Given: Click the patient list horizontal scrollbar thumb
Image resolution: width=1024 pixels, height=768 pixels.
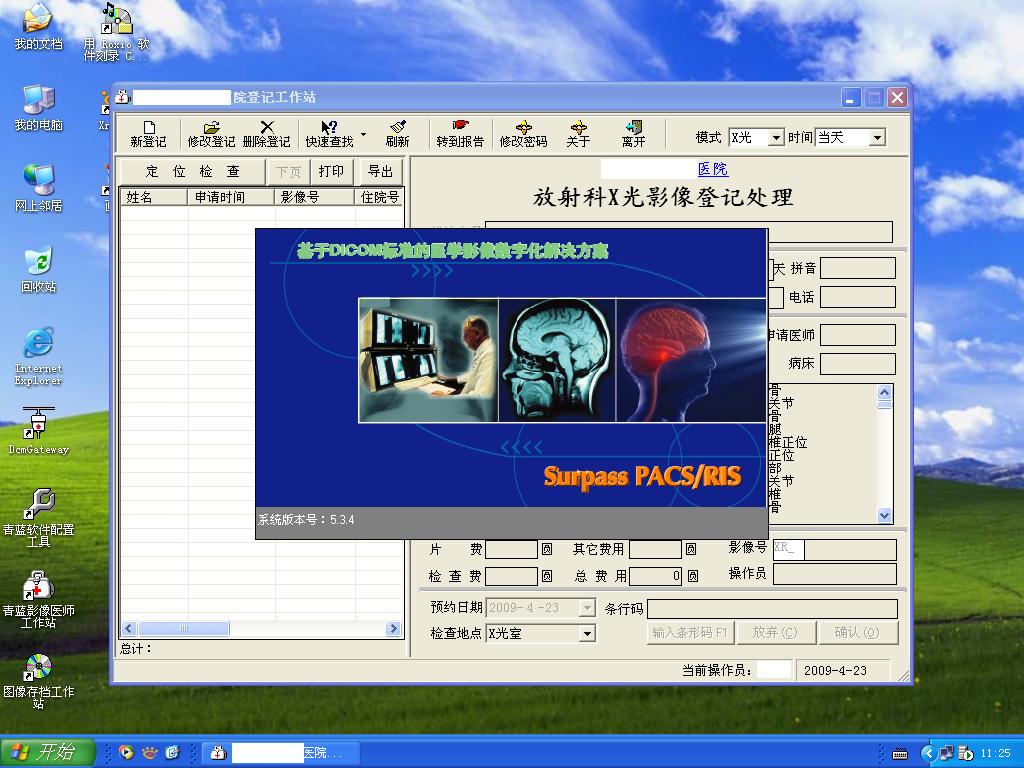Looking at the screenshot, I should 184,628.
